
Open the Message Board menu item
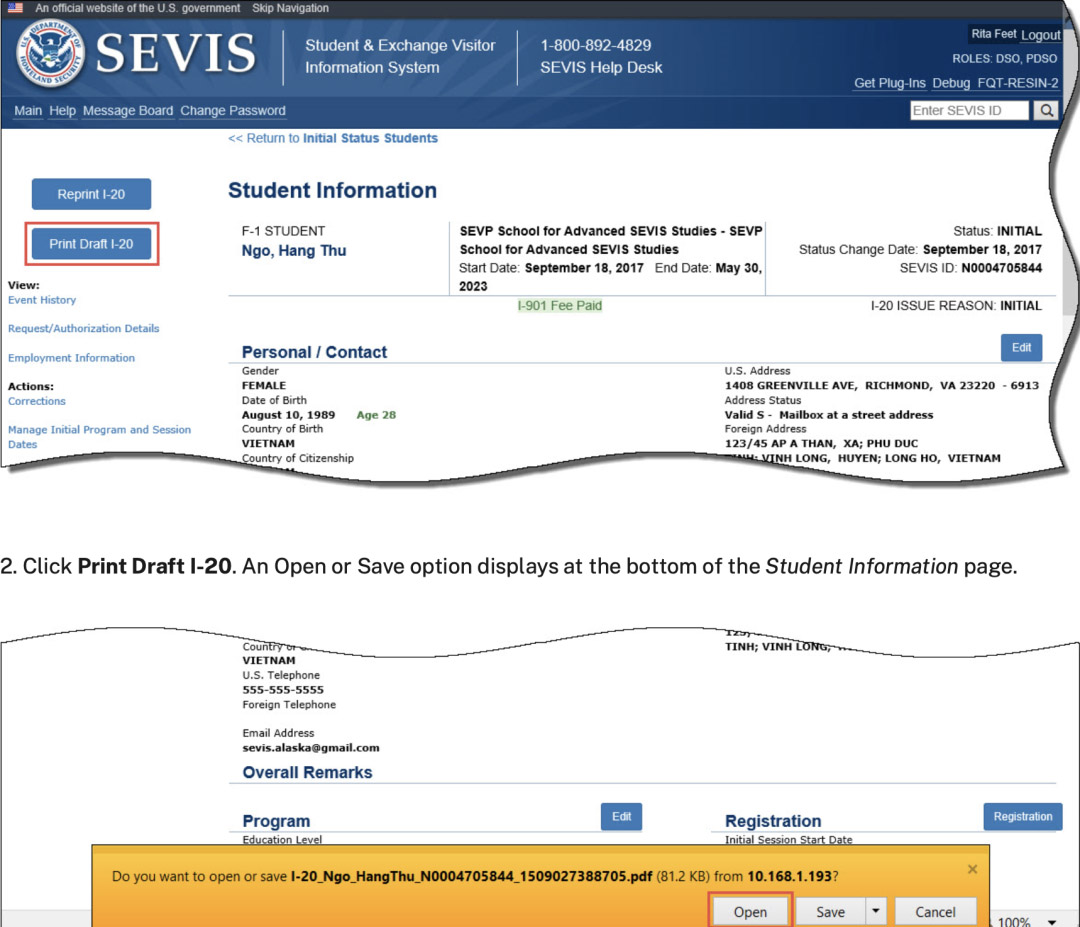pyautogui.click(x=127, y=110)
